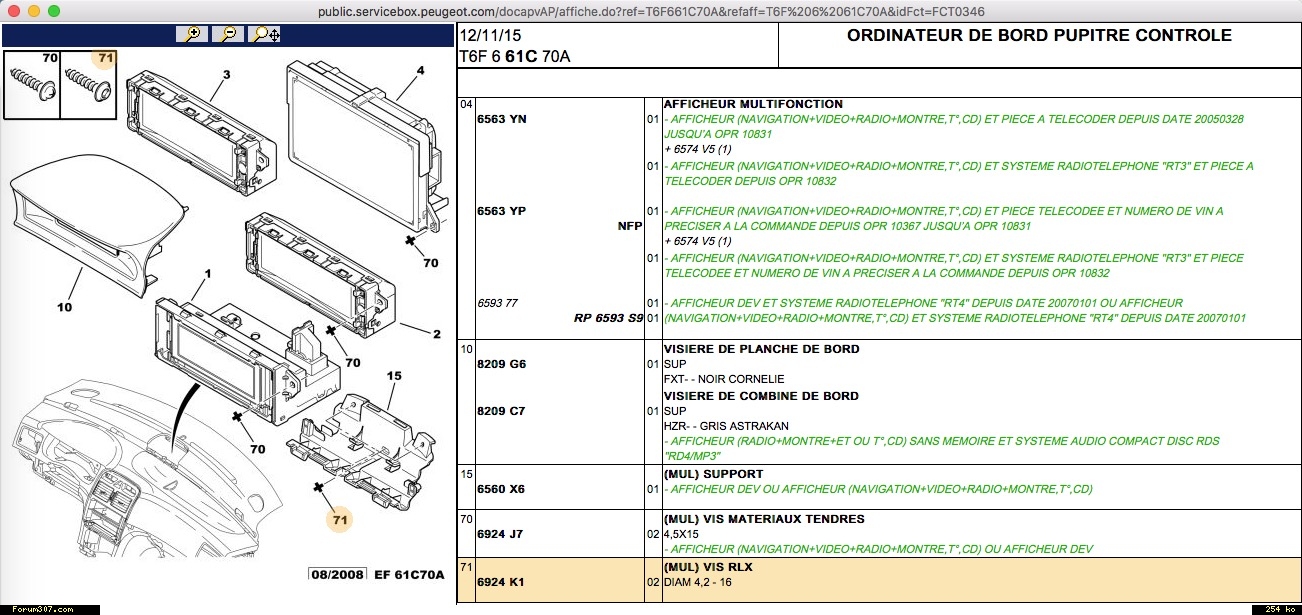The width and height of the screenshot is (1302, 615).
Task: Click highlighted callout 71 below the bracket
Action: [x=341, y=519]
